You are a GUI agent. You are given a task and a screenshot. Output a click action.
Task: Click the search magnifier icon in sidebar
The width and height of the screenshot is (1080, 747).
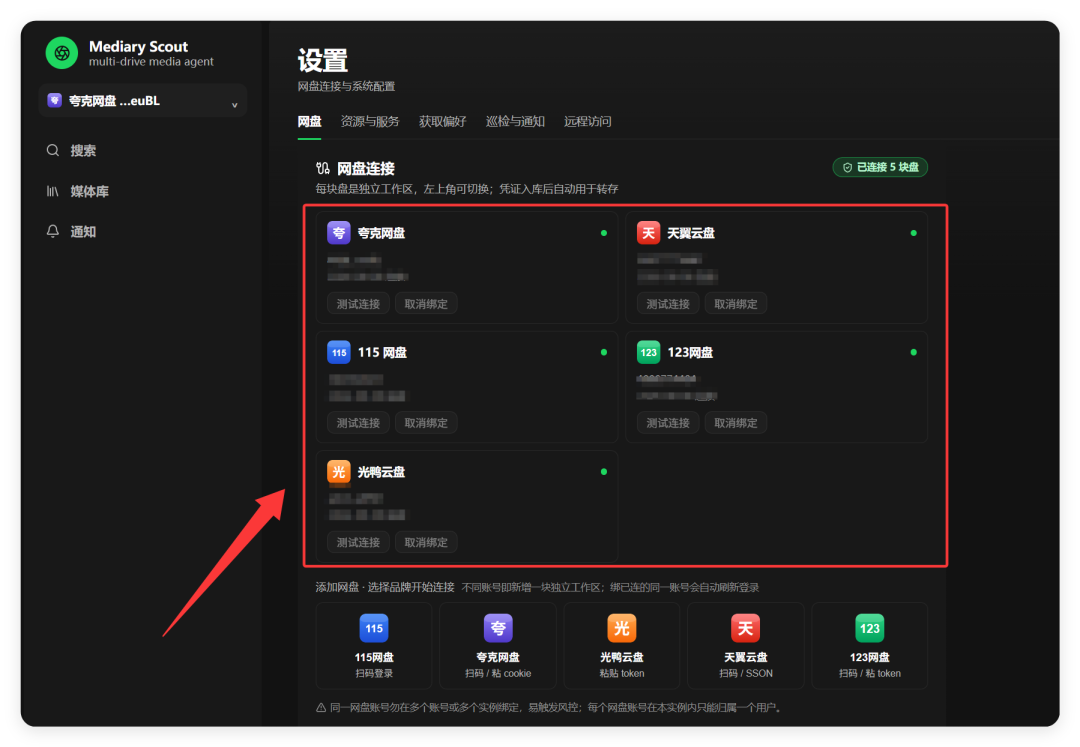tap(53, 150)
